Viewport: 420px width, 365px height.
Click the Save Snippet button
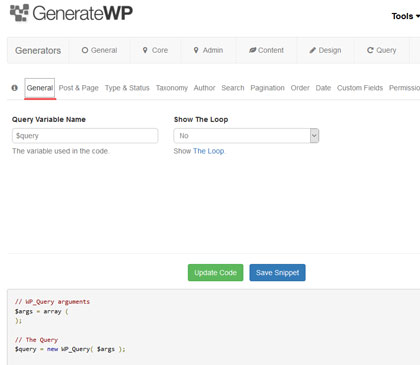point(277,273)
